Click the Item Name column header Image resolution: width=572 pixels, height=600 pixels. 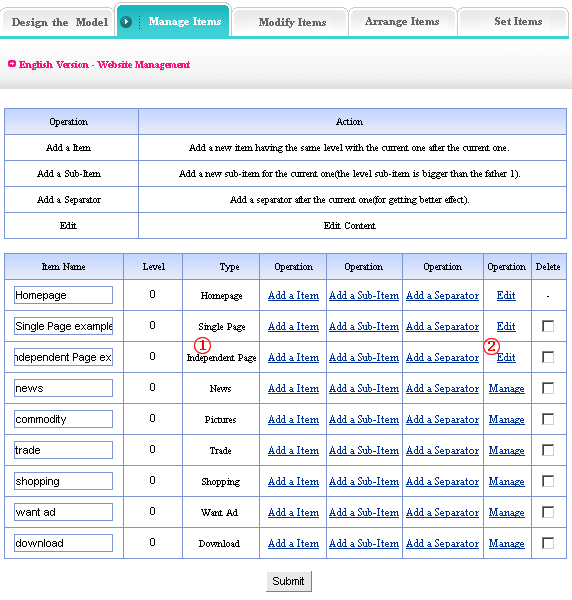click(x=64, y=267)
